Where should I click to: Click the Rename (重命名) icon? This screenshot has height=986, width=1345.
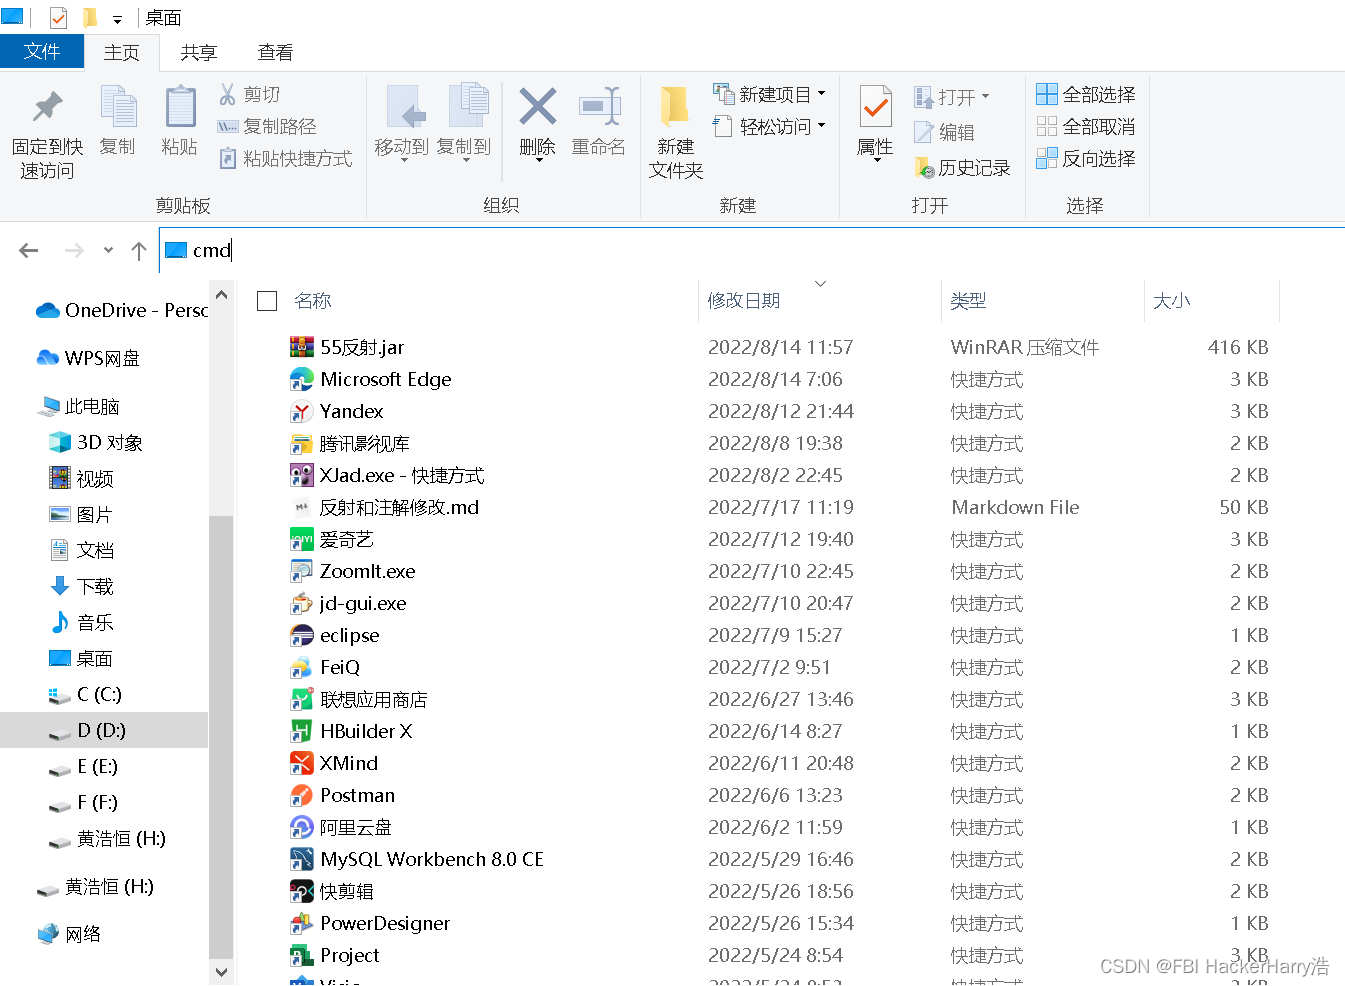click(x=599, y=107)
